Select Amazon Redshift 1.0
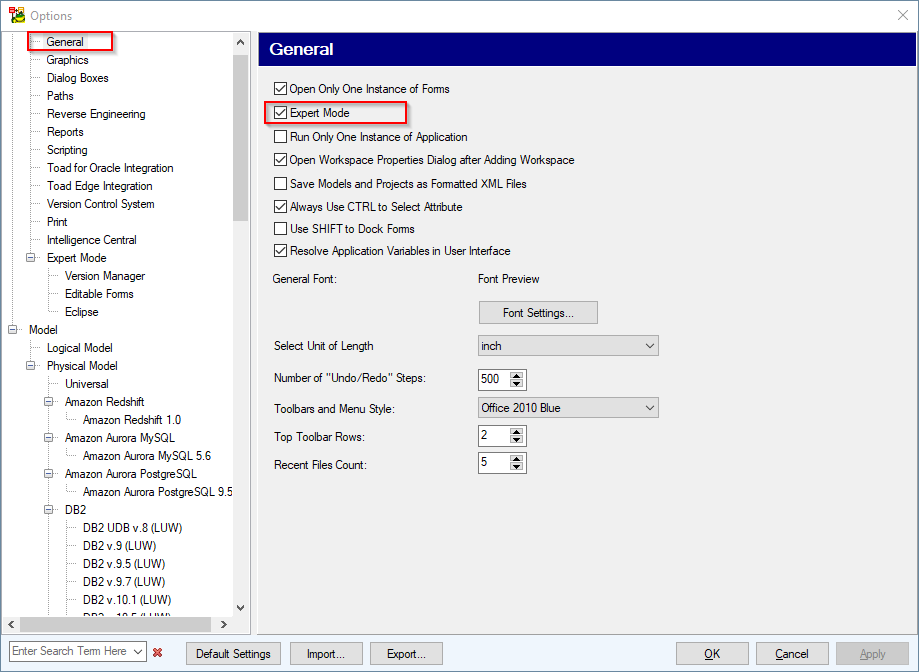 tap(132, 419)
